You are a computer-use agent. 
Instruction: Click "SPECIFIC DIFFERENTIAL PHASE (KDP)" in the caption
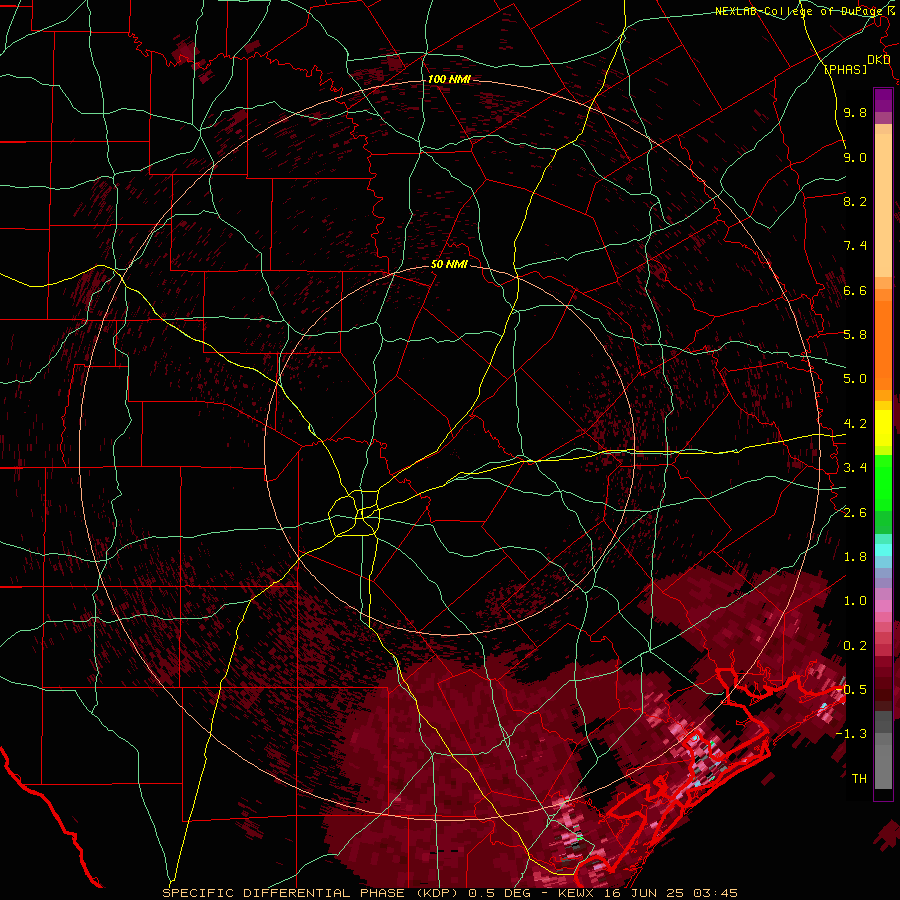pyautogui.click(x=313, y=894)
